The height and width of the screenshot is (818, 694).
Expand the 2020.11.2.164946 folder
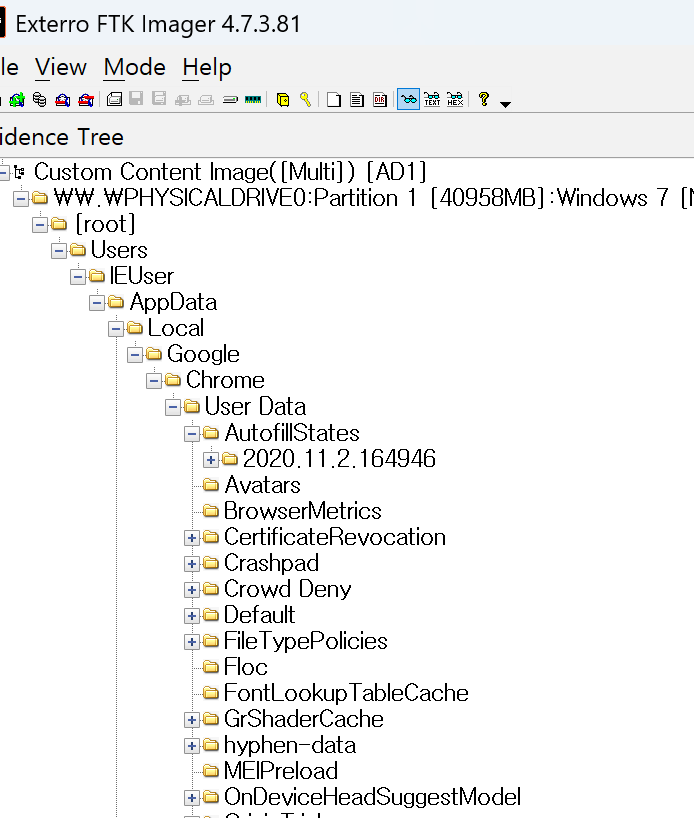point(211,460)
